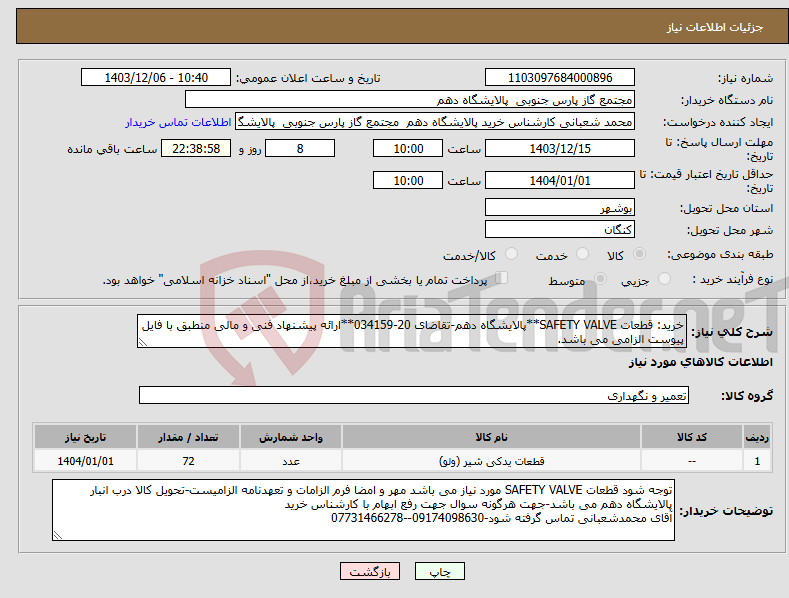Click the توضیحات خریدار label
This screenshot has width=789, height=598.
726,511
